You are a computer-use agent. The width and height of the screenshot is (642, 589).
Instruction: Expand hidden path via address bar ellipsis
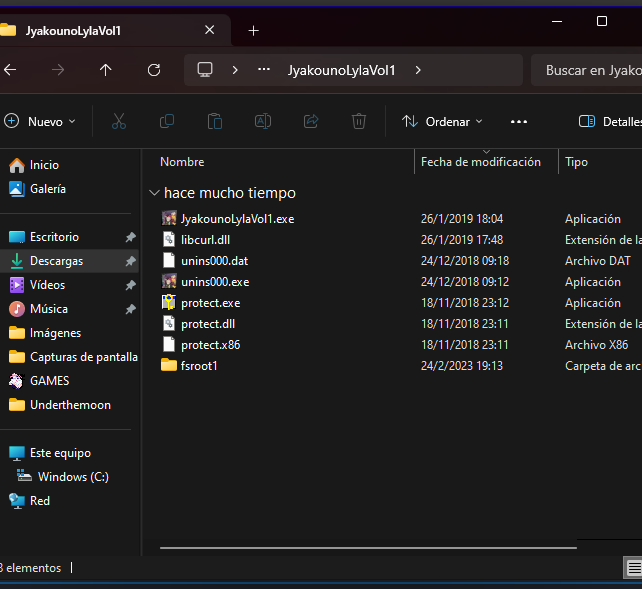point(264,70)
